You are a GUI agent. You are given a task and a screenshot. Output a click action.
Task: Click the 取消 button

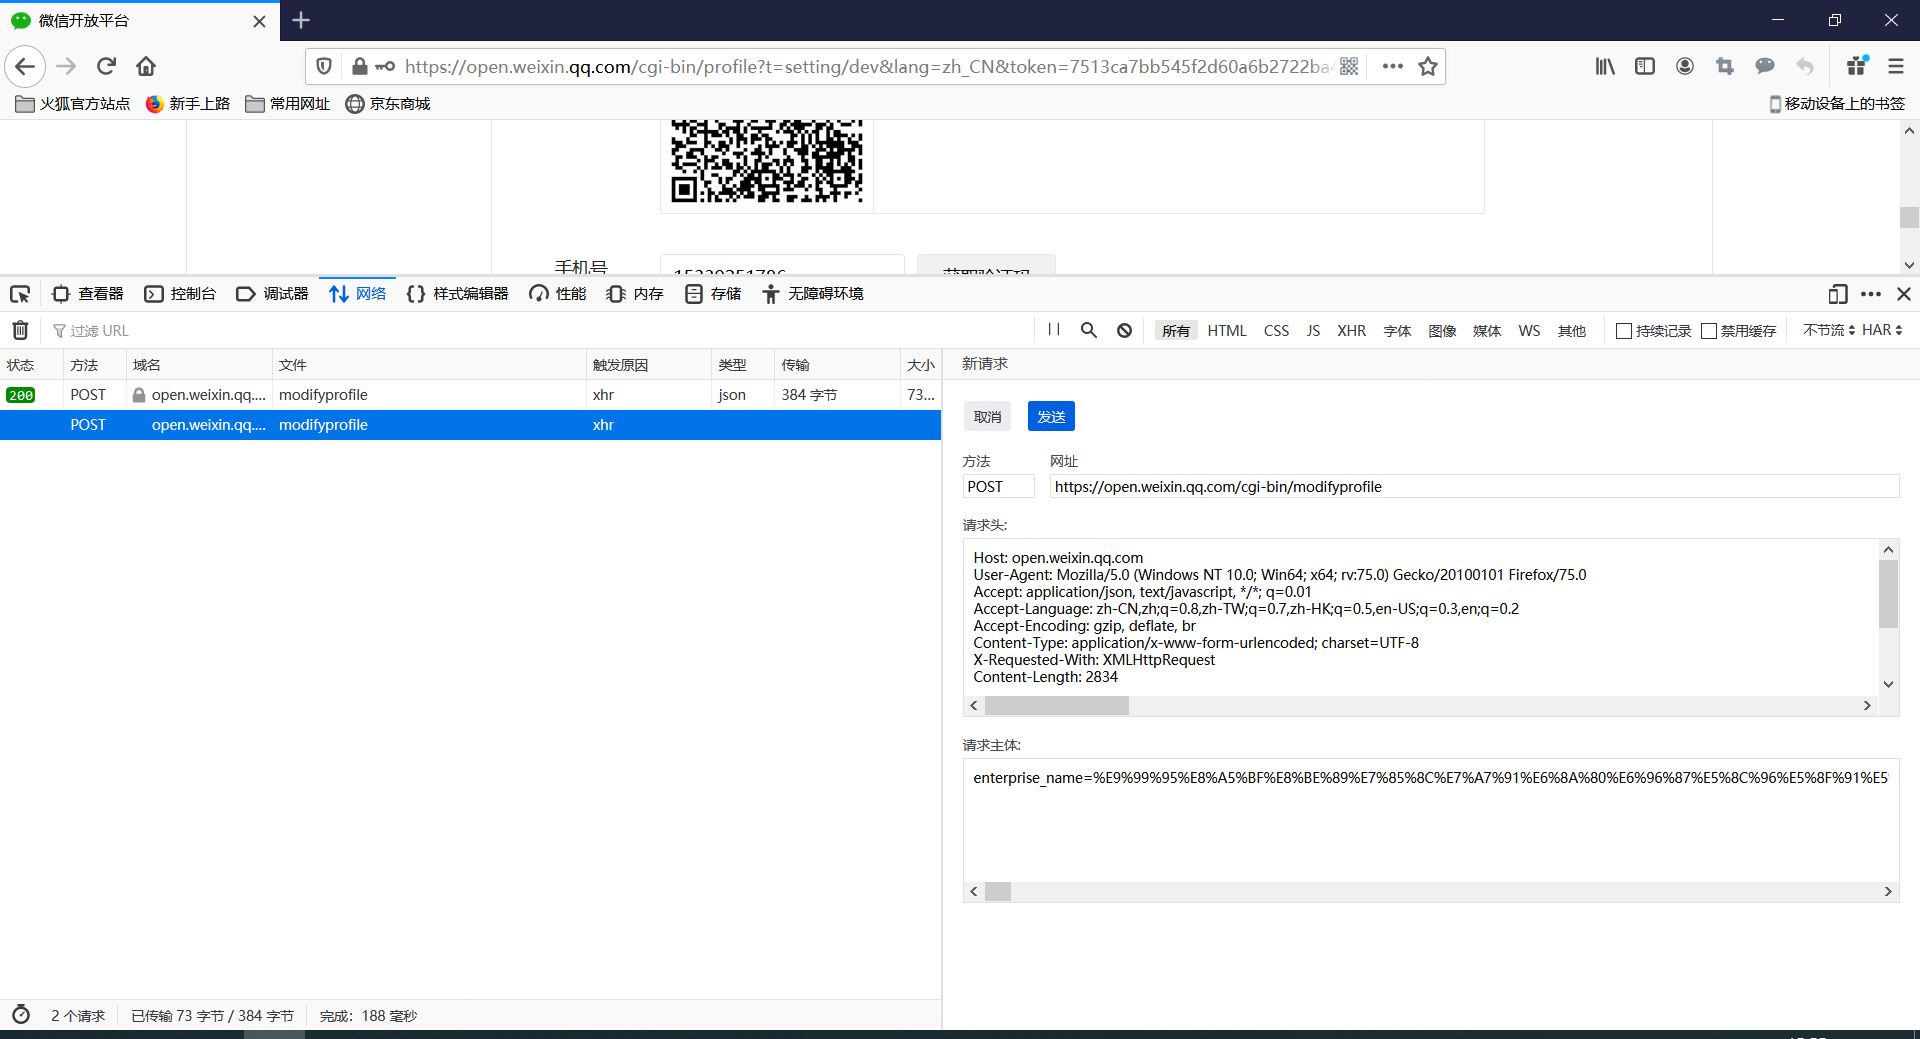click(x=987, y=417)
